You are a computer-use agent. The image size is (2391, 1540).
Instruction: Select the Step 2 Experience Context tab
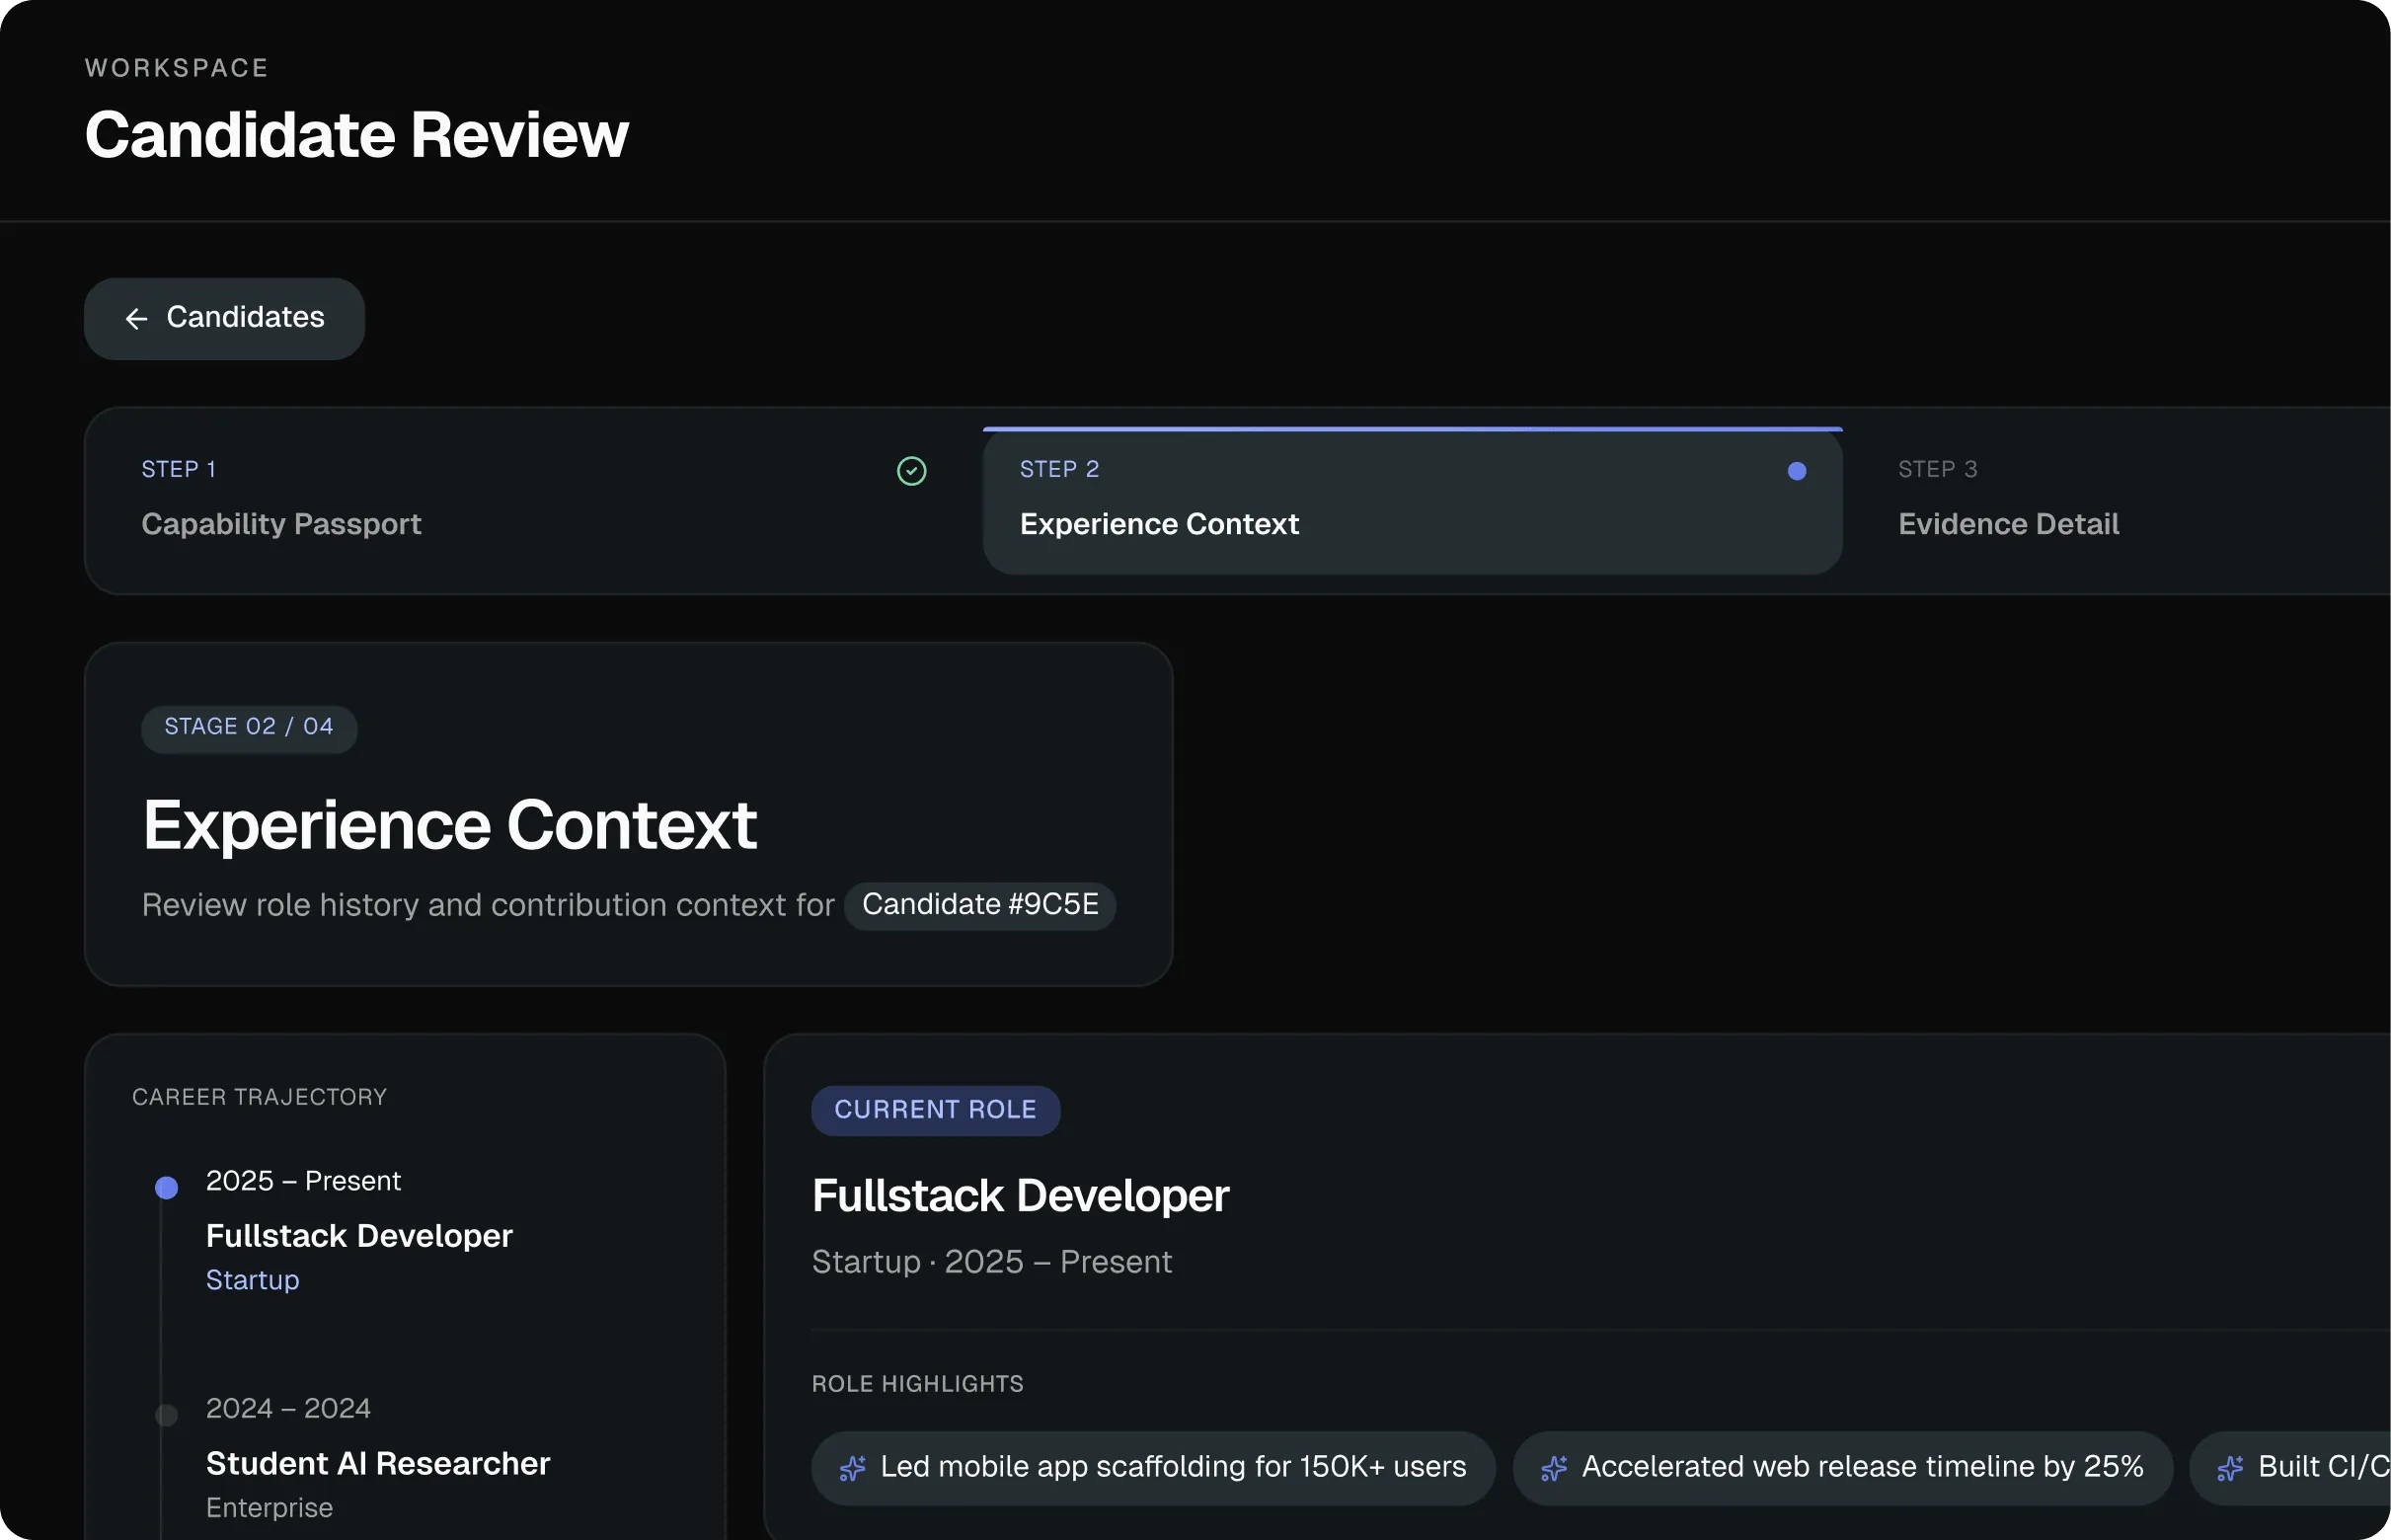[x=1412, y=500]
